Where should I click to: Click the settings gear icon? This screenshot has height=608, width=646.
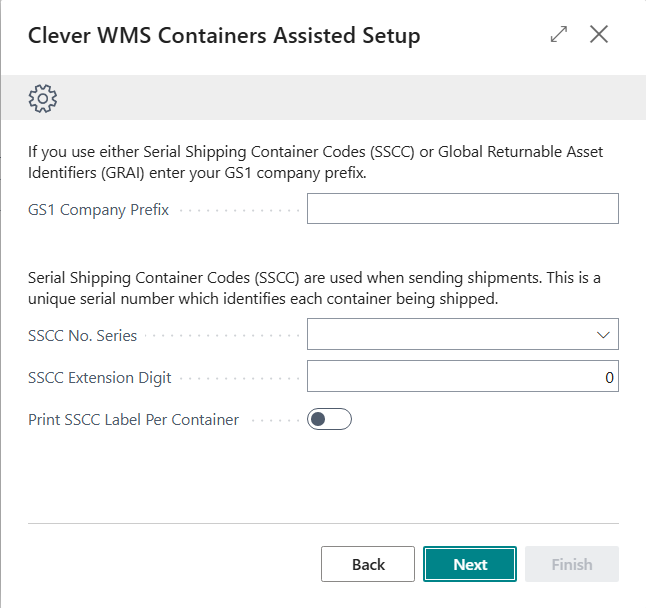43,98
